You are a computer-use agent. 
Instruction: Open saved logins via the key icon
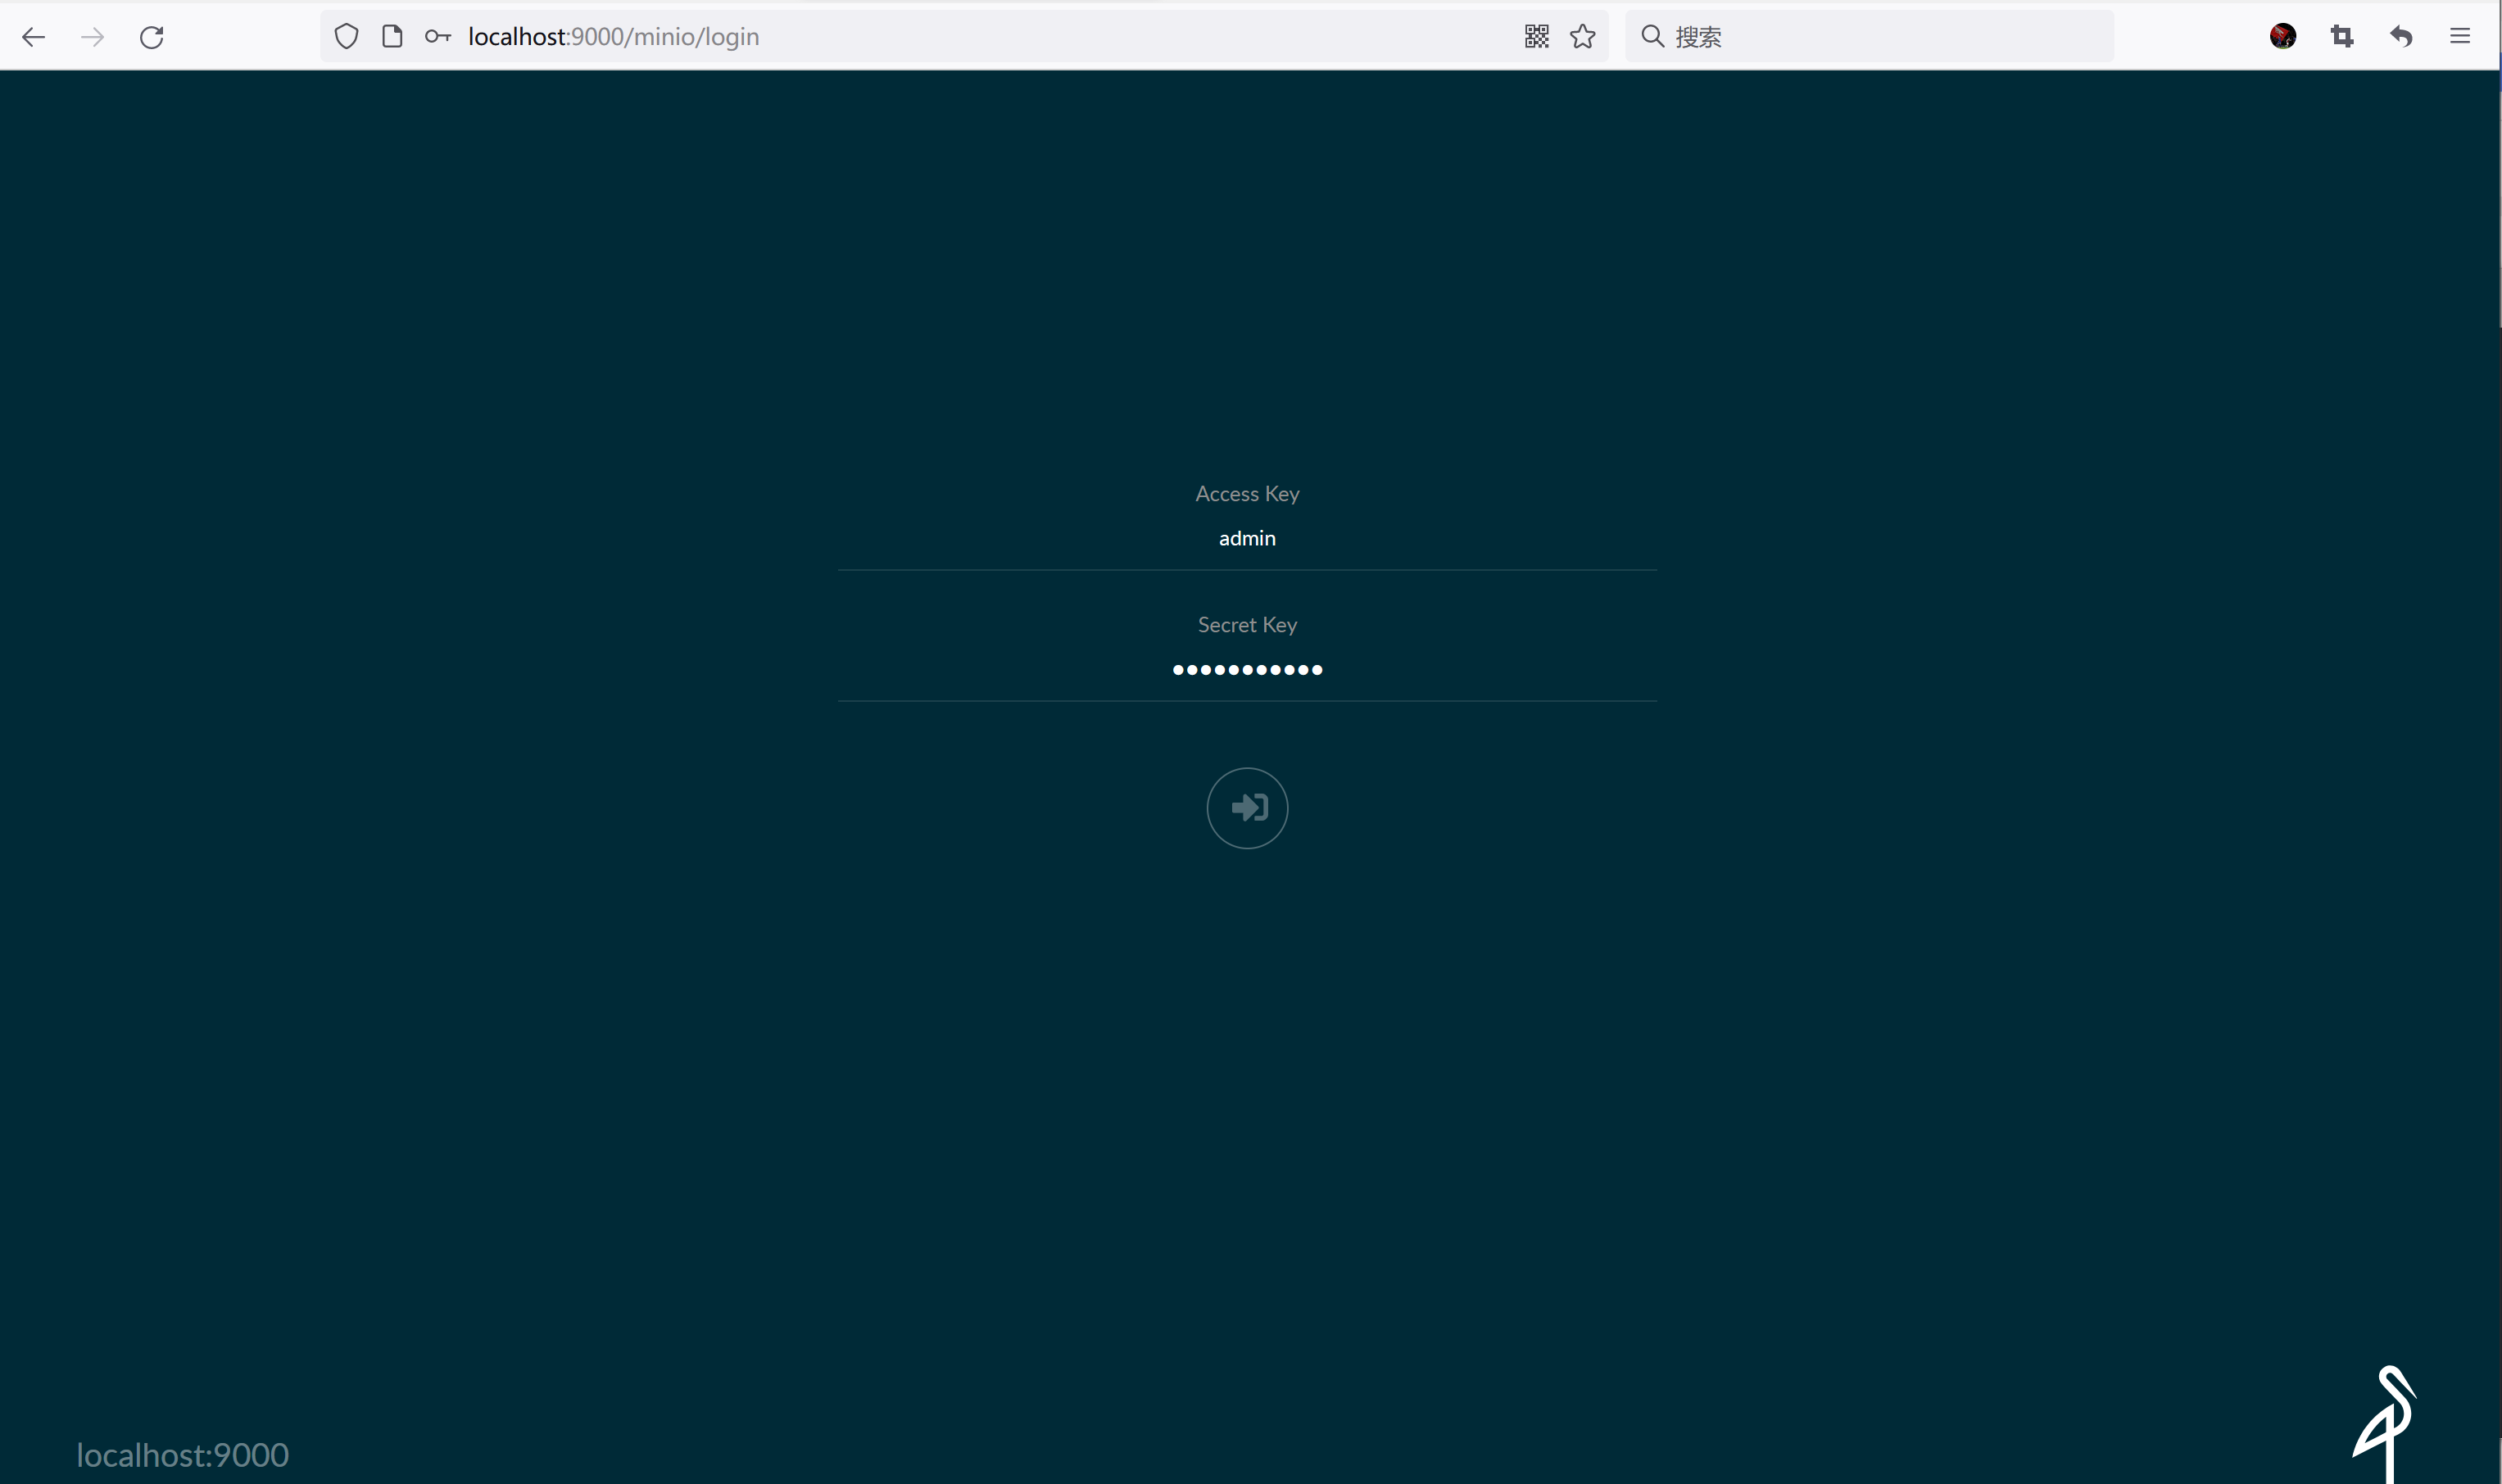[438, 37]
